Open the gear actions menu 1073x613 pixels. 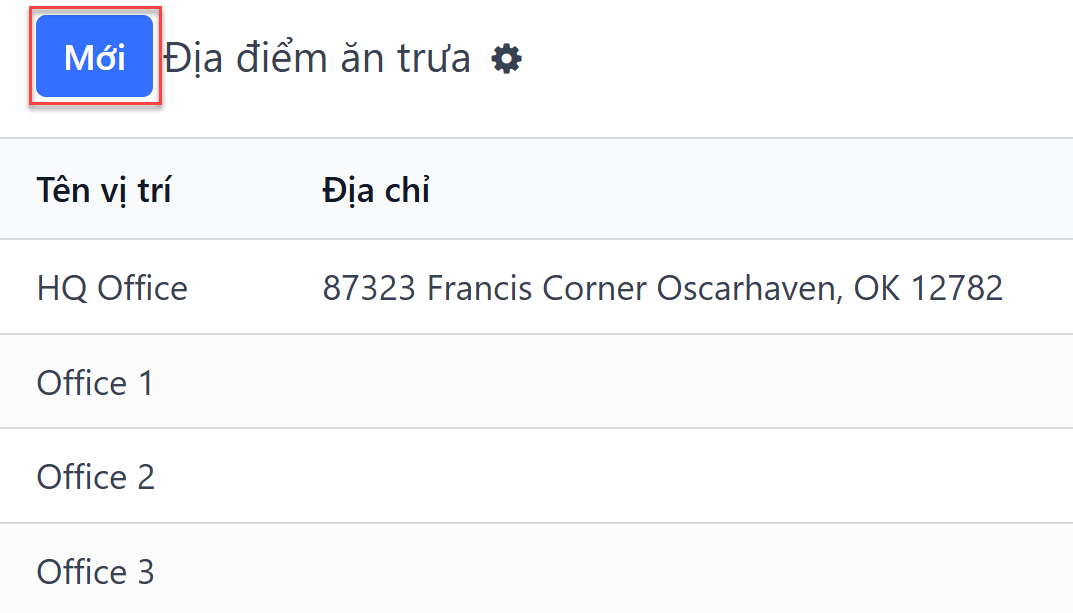[506, 58]
